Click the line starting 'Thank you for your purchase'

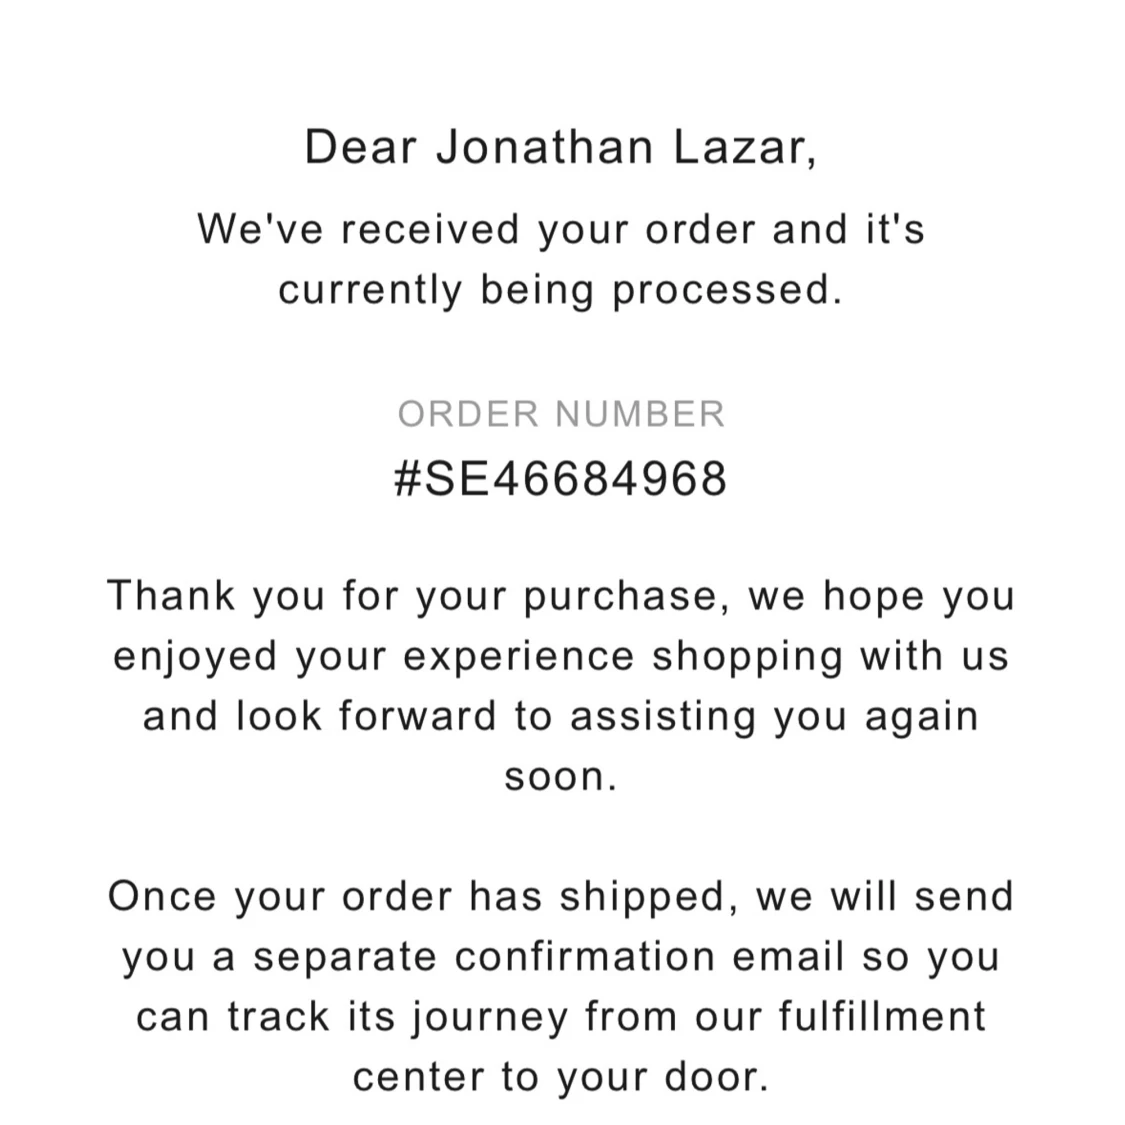pos(561,596)
